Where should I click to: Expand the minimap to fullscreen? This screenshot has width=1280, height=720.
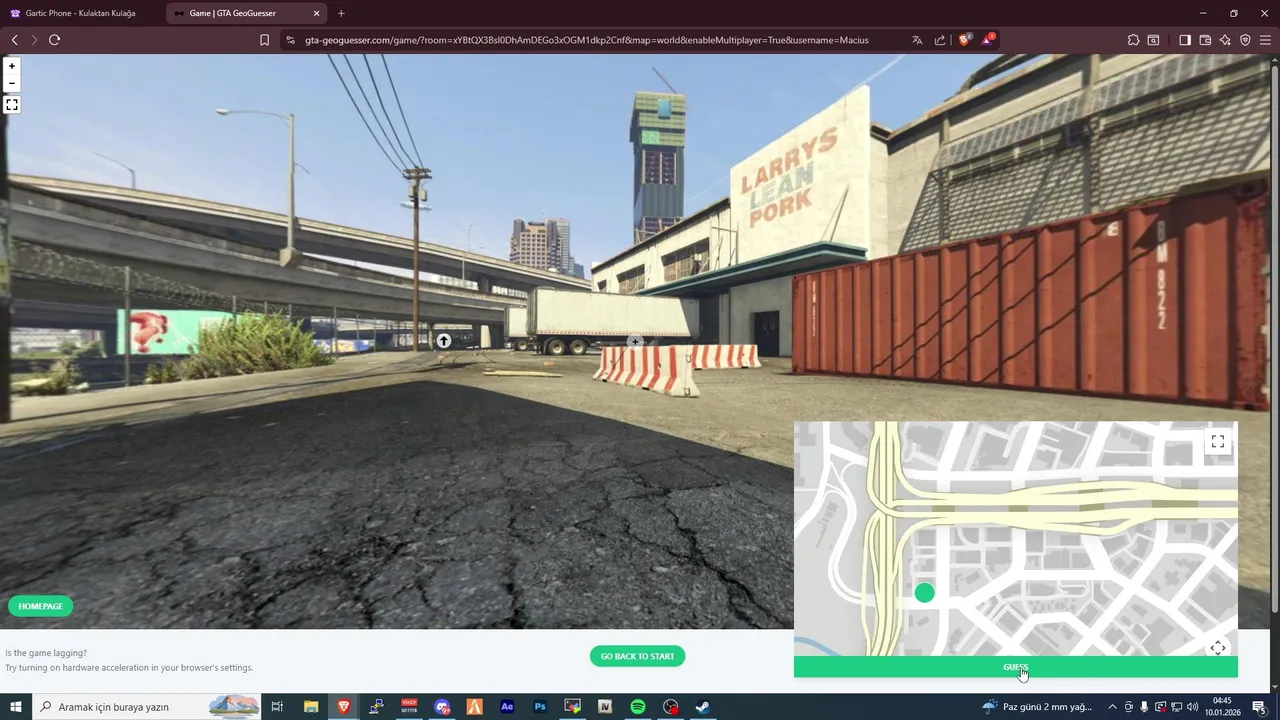(x=1217, y=441)
